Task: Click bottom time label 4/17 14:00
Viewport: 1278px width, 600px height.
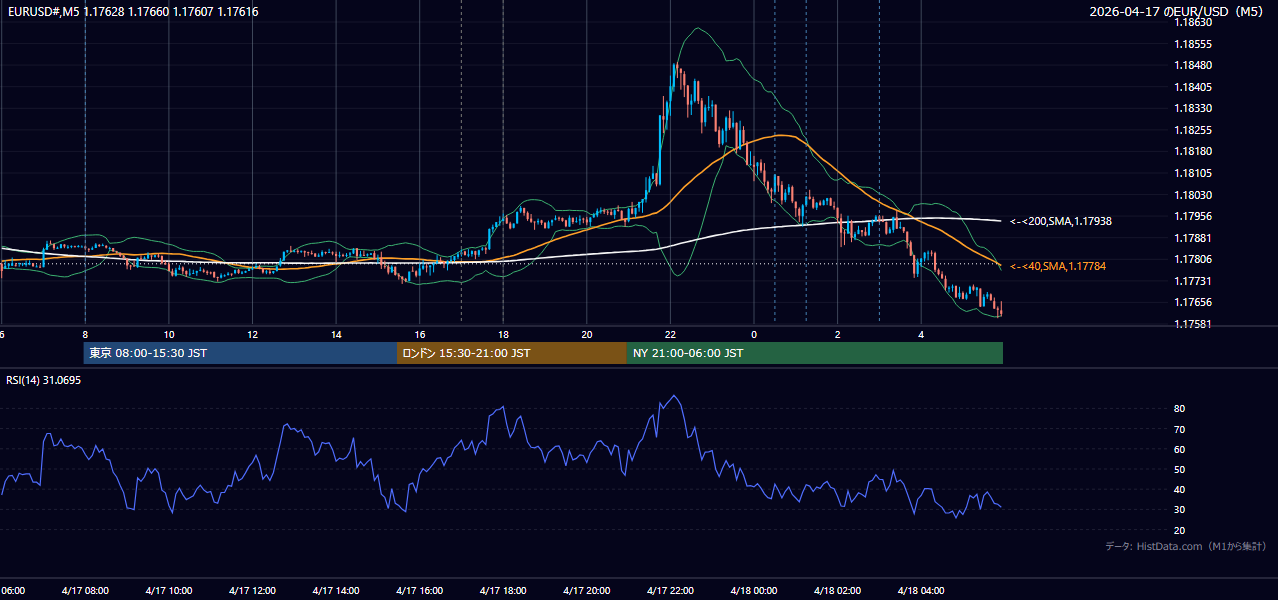Action: click(x=336, y=591)
